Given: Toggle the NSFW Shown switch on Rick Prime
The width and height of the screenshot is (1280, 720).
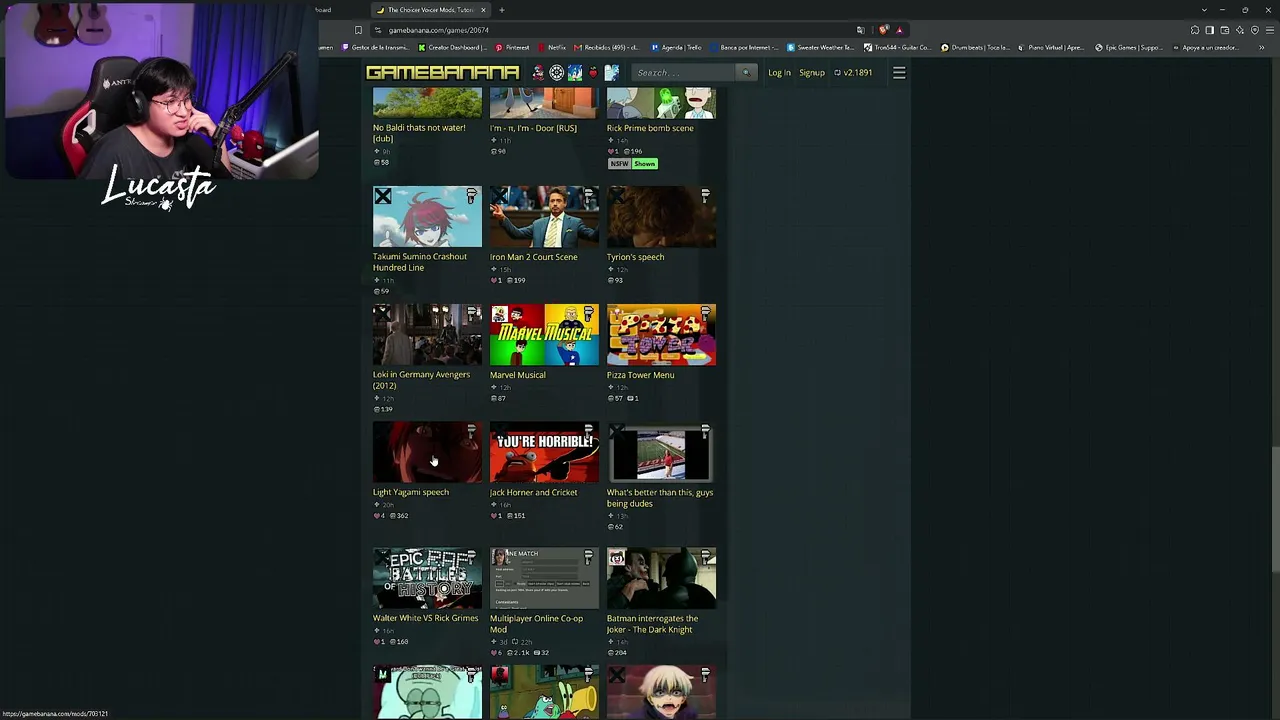Looking at the screenshot, I should click(x=632, y=164).
